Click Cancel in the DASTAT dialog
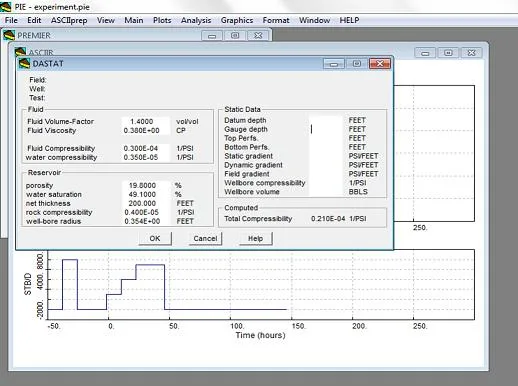Screen dimensions: 518x386 point(205,238)
